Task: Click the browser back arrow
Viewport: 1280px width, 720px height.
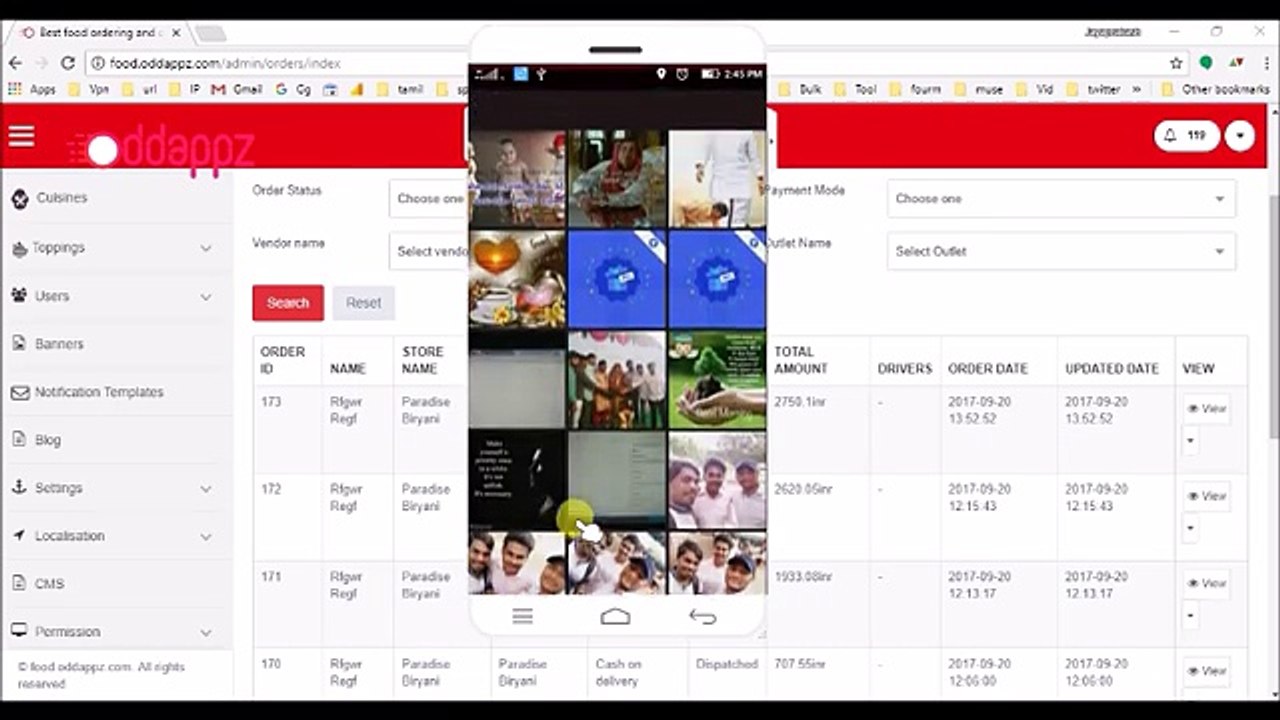Action: tap(15, 63)
